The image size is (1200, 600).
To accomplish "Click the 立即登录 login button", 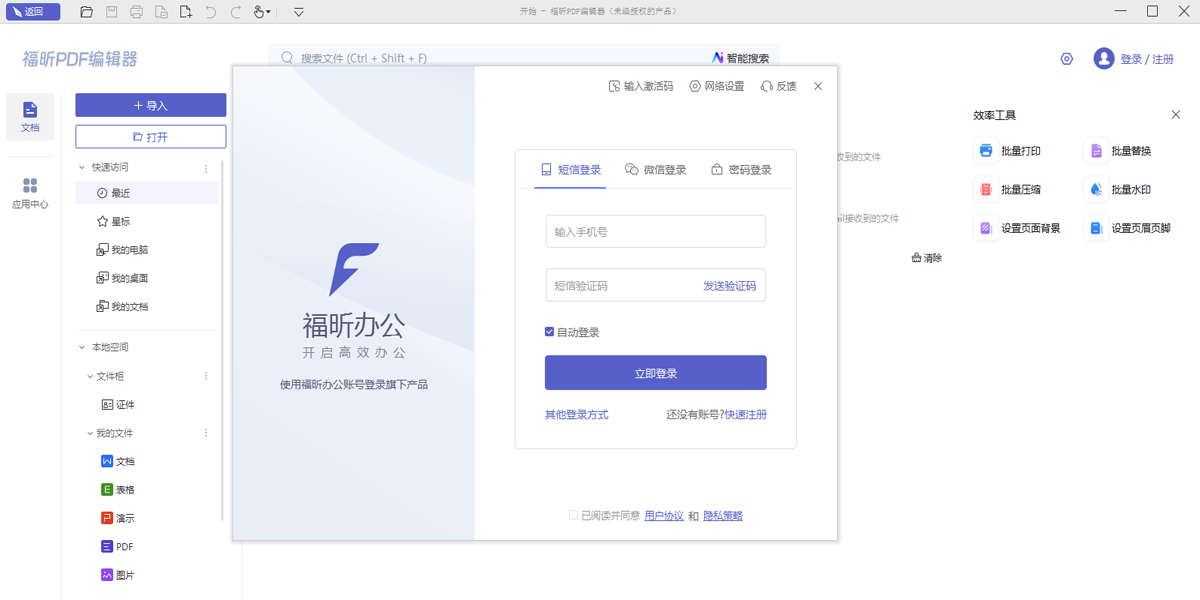I will [655, 372].
